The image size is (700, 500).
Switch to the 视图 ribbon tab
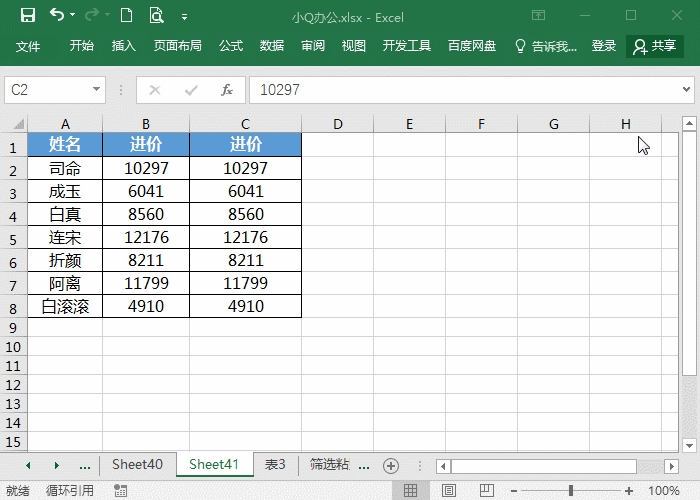pos(354,46)
